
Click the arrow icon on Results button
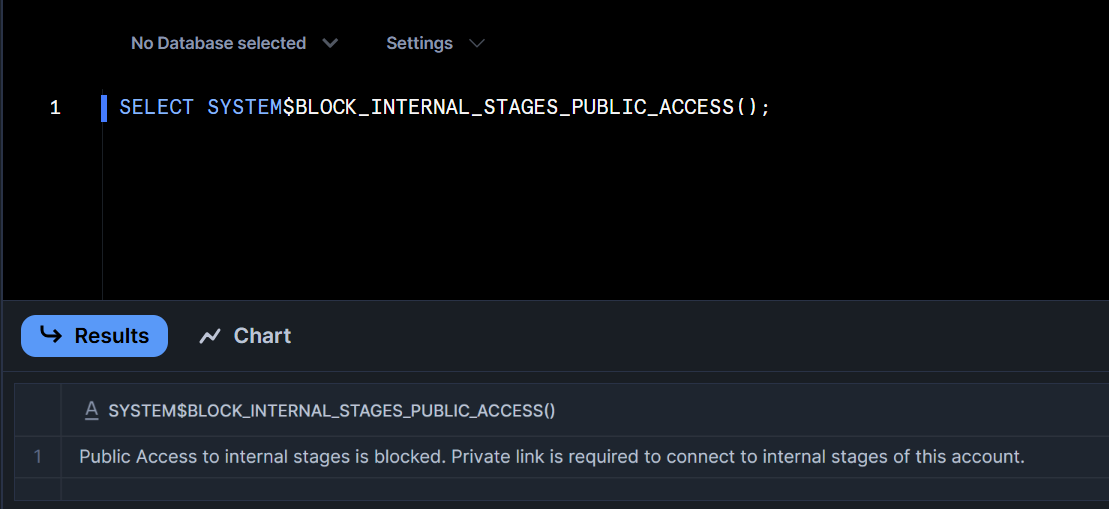[51, 335]
